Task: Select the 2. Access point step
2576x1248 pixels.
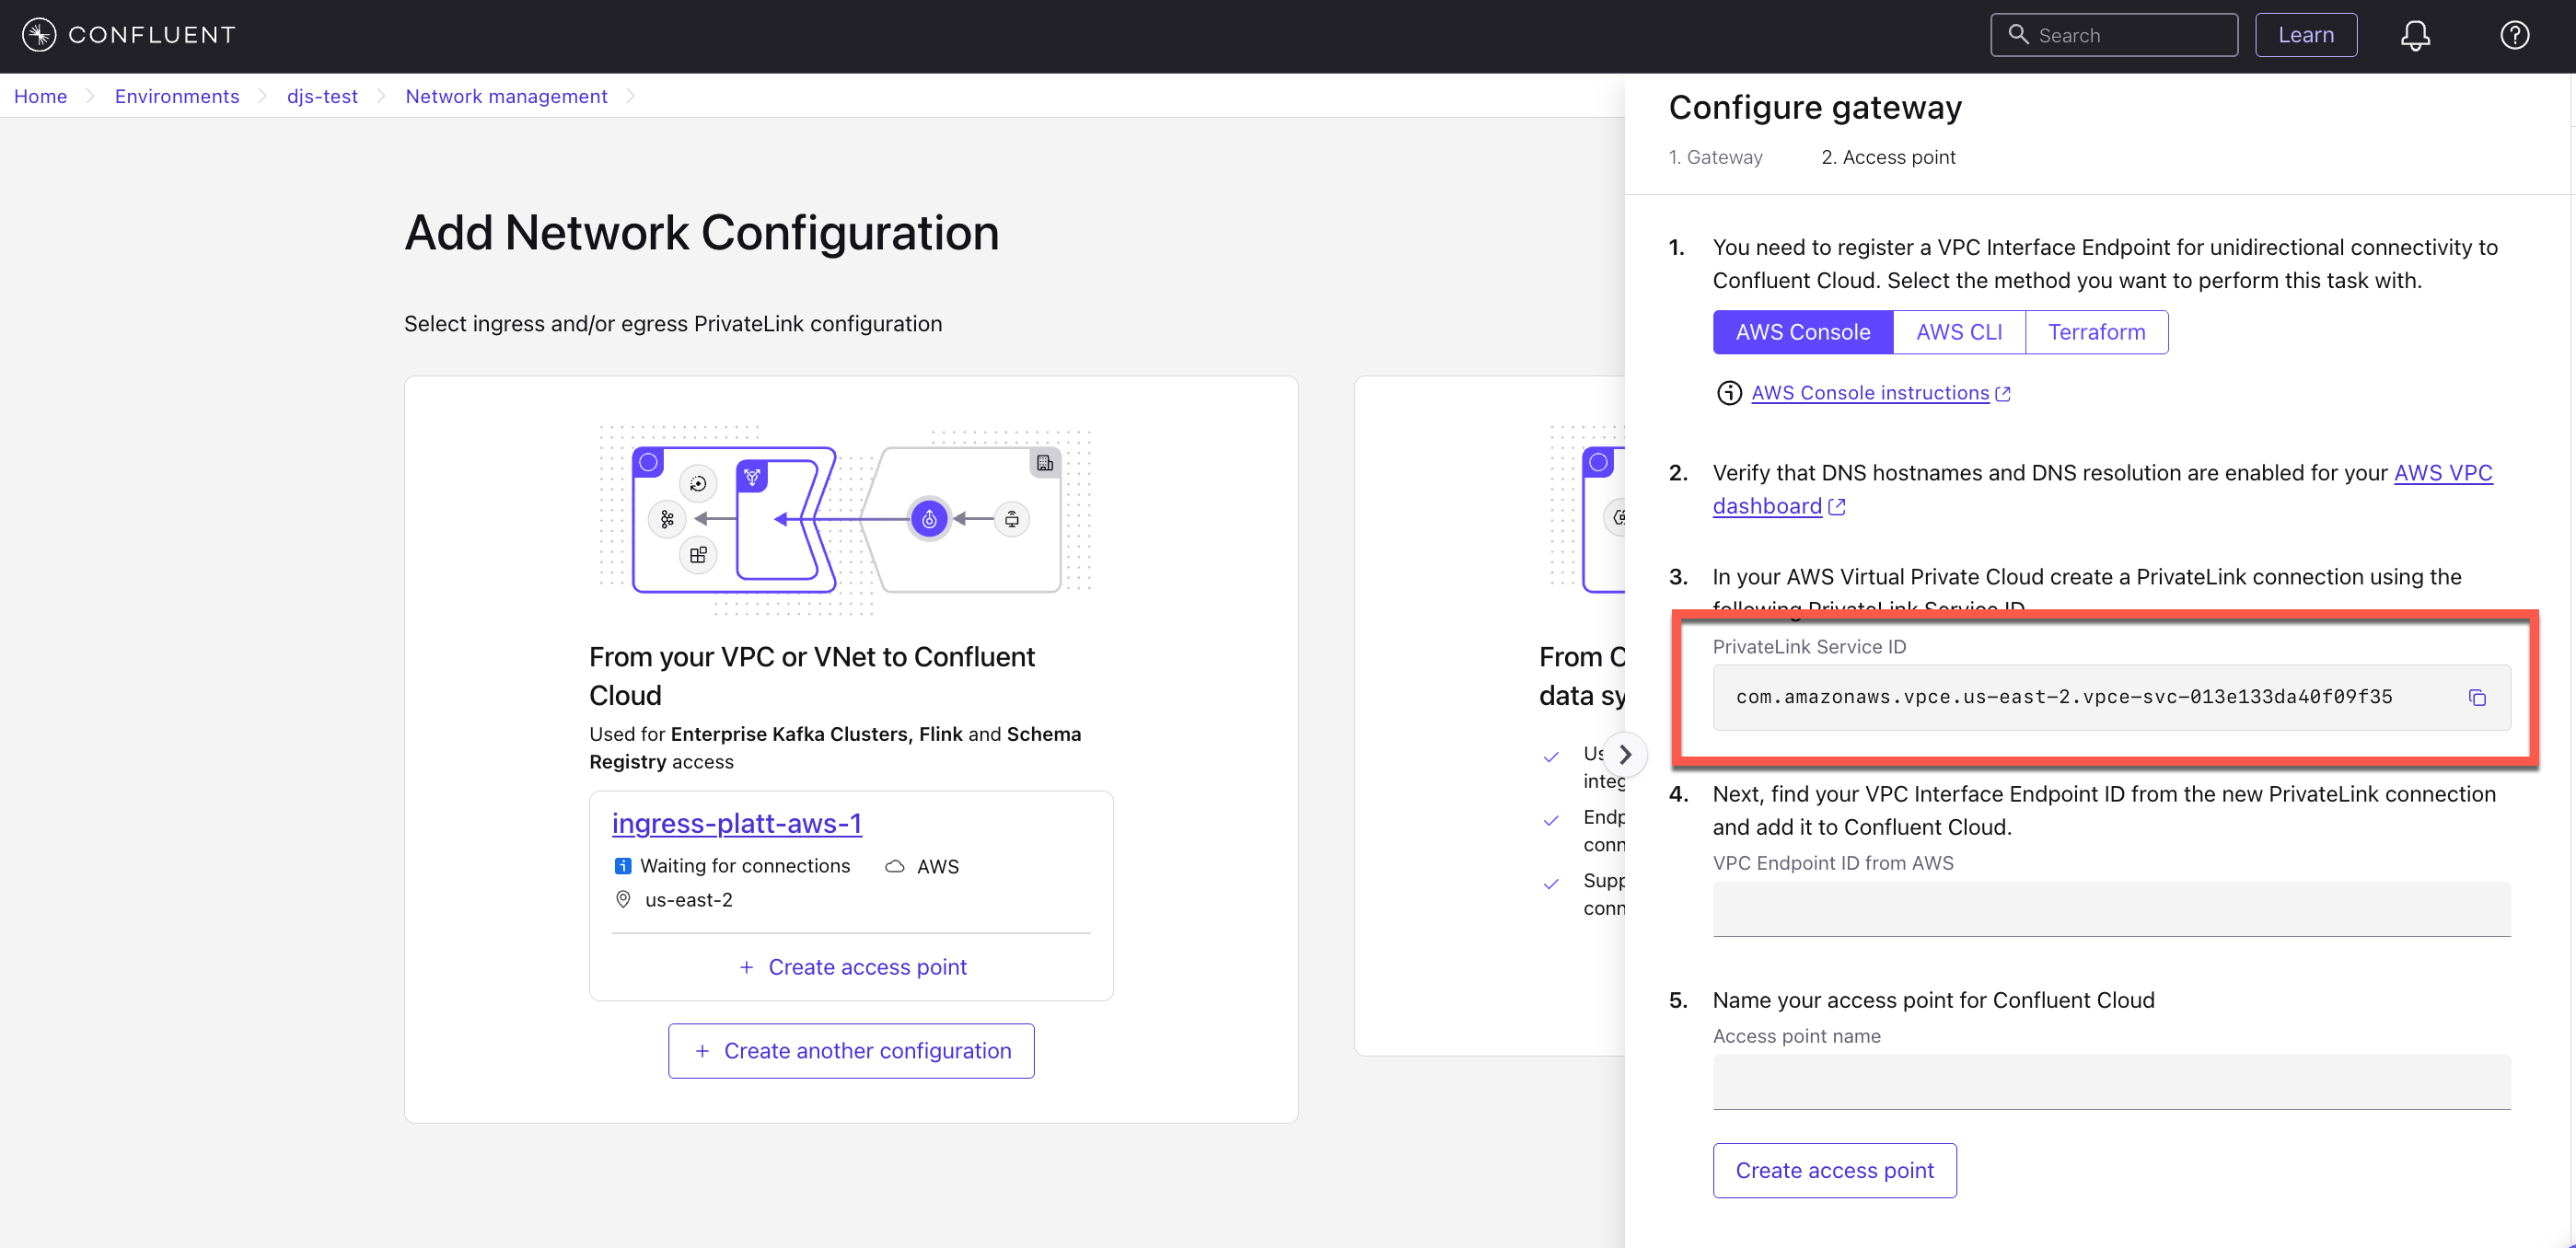Action: point(1888,157)
